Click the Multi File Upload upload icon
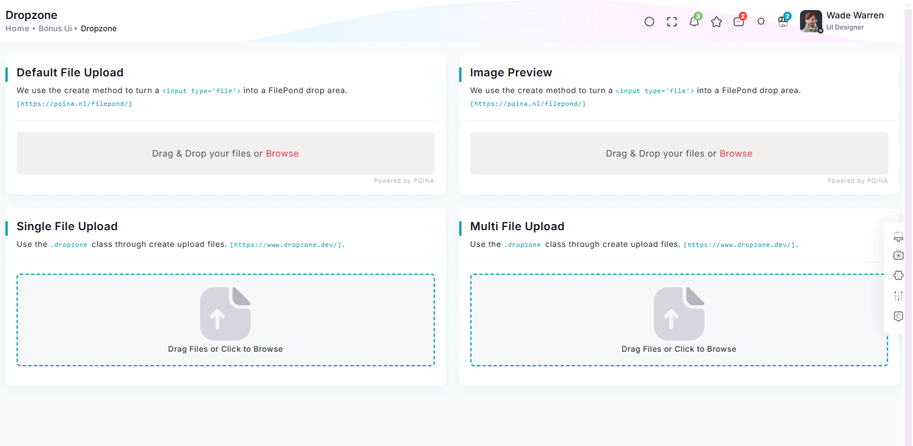 (679, 313)
